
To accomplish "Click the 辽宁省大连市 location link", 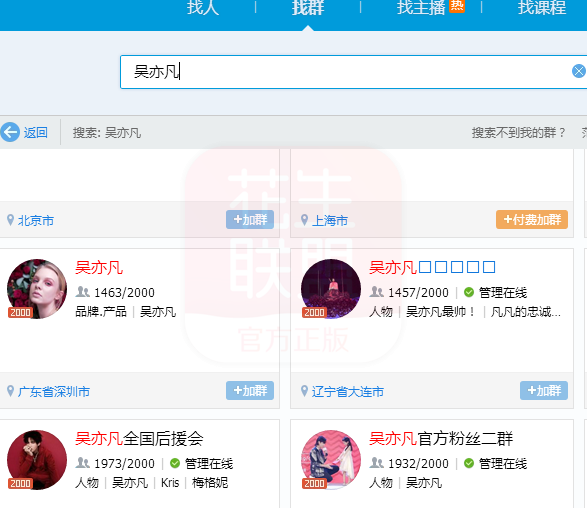I will click(348, 392).
